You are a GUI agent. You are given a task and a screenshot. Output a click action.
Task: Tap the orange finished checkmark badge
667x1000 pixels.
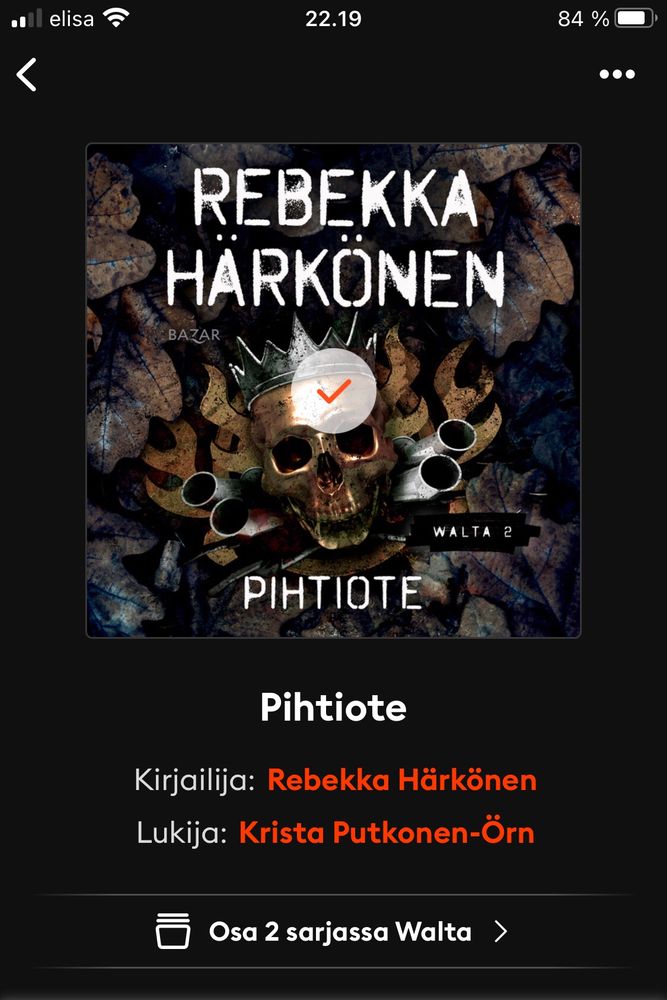click(x=333, y=392)
